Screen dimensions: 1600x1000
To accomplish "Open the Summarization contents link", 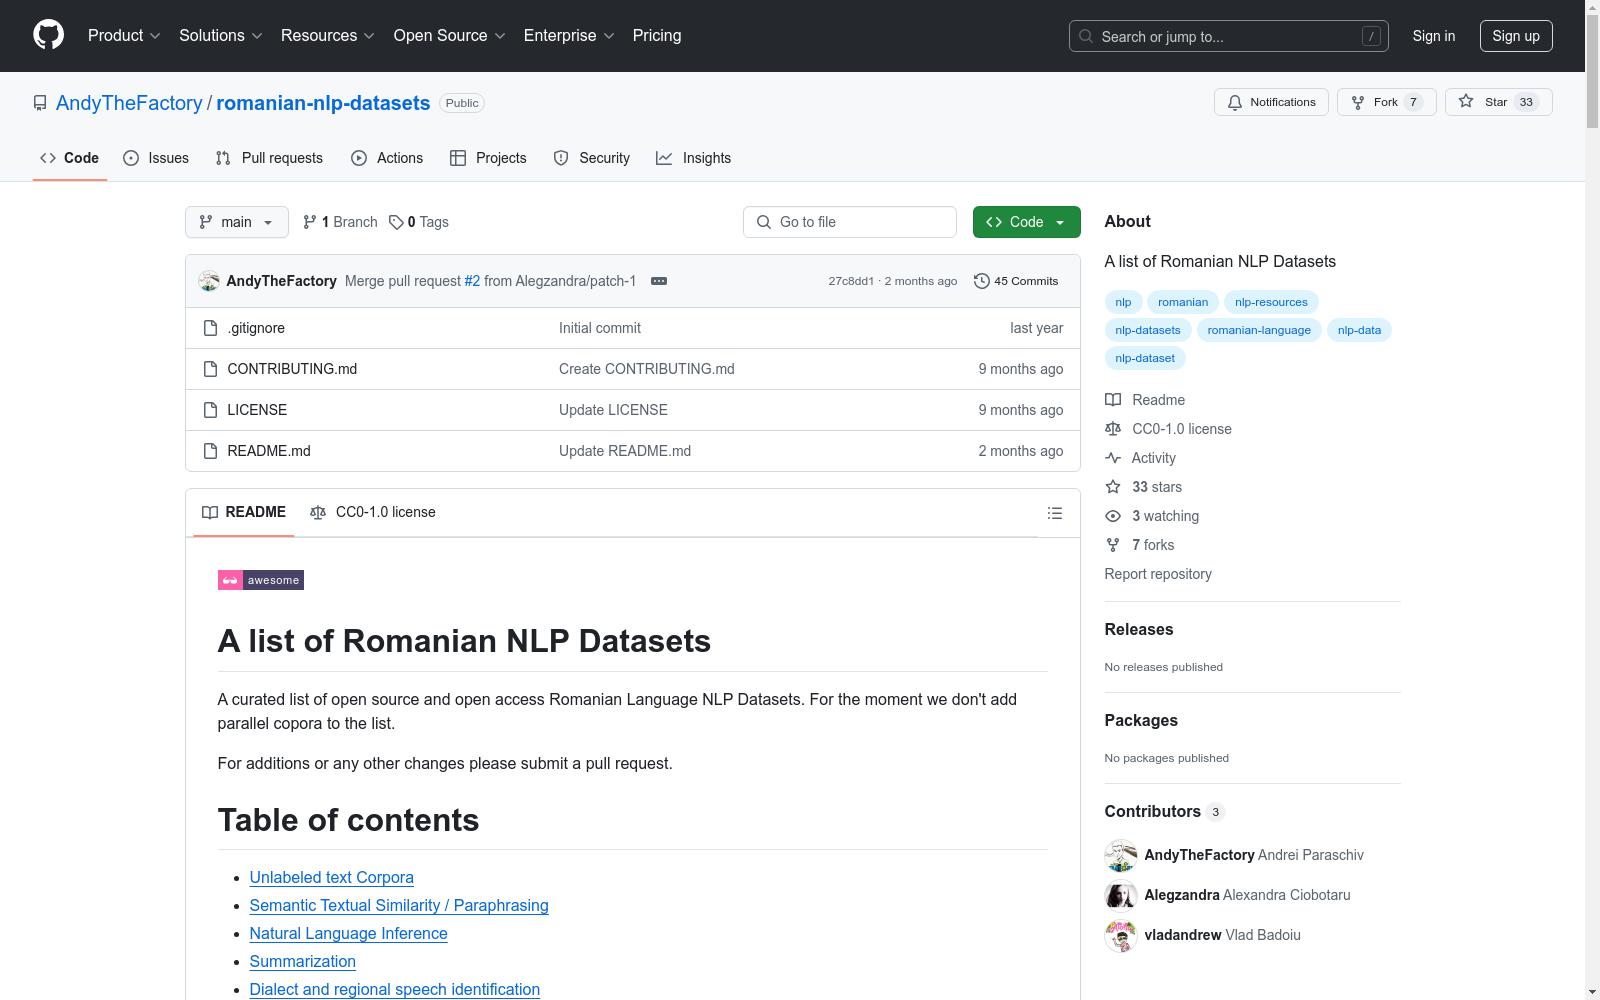I will click(x=303, y=961).
